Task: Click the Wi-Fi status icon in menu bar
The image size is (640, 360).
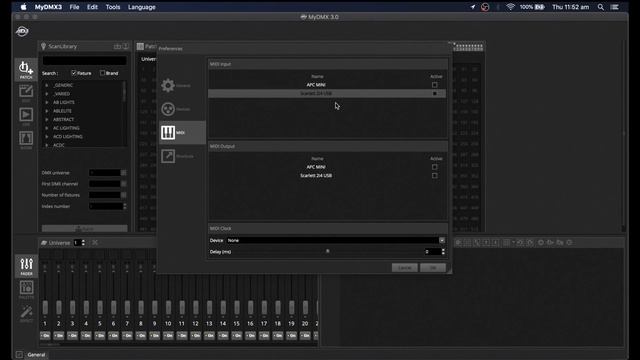Action: pos(510,7)
